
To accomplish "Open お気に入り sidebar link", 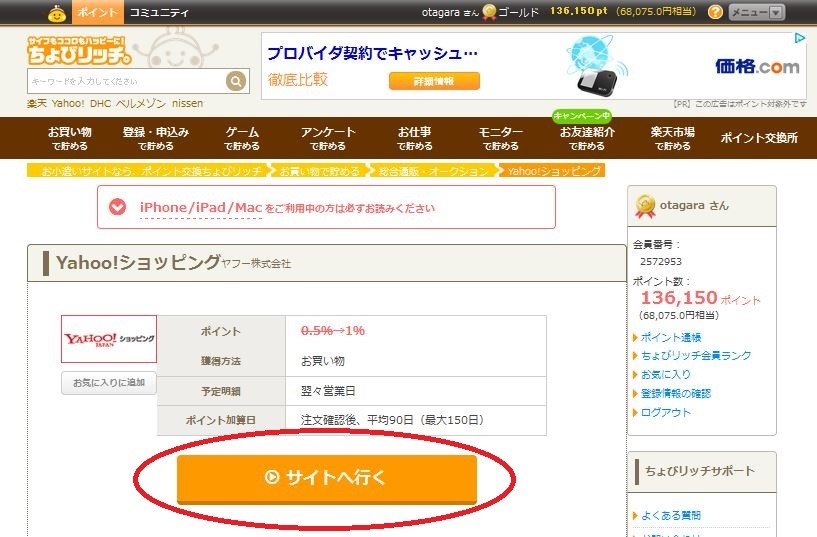I will 665,374.
